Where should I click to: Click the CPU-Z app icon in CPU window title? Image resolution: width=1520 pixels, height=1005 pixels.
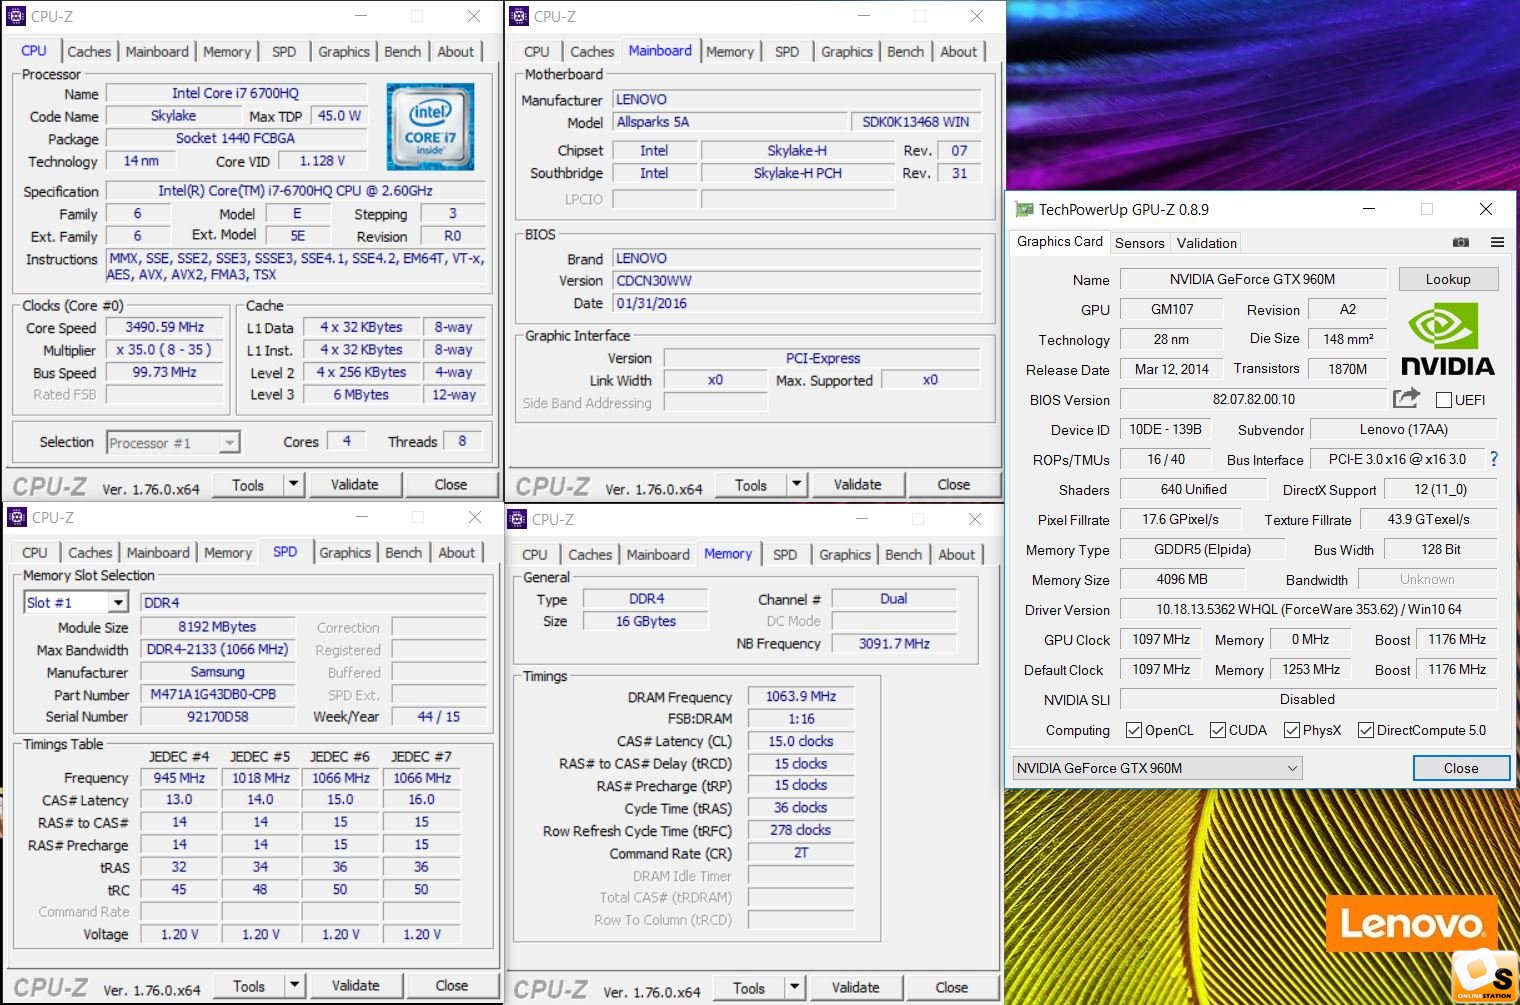pos(16,16)
